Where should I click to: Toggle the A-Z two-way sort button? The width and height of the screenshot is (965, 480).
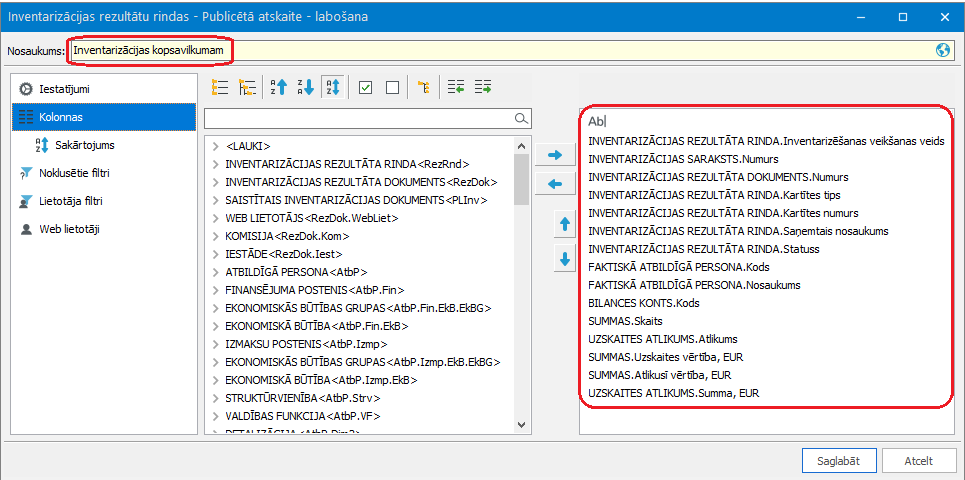[x=333, y=88]
